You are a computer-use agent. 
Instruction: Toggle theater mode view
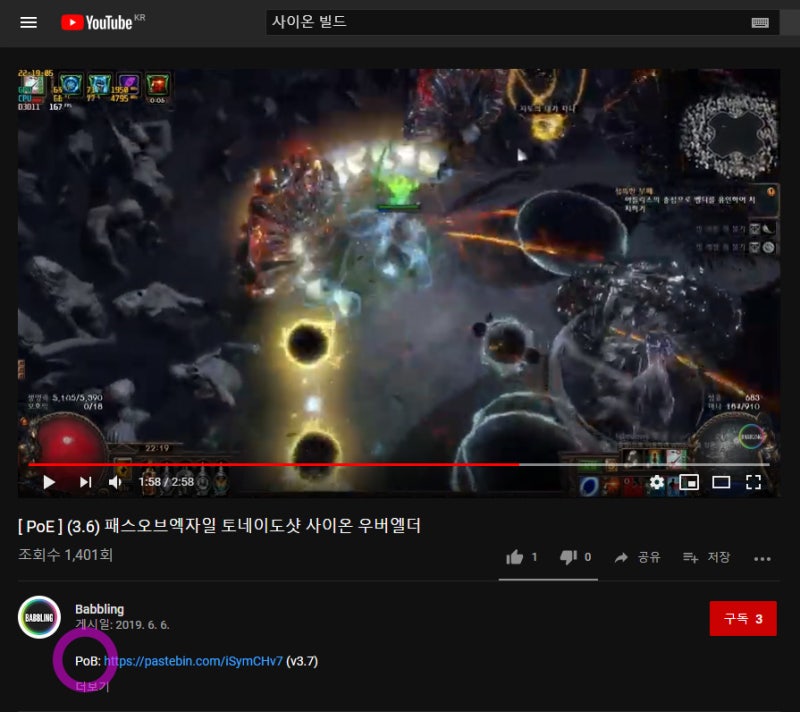point(721,482)
